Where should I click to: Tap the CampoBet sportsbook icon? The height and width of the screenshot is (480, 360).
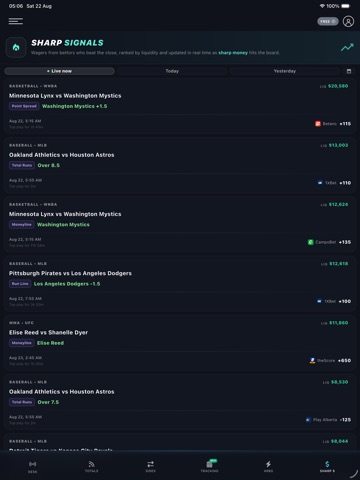310,242
